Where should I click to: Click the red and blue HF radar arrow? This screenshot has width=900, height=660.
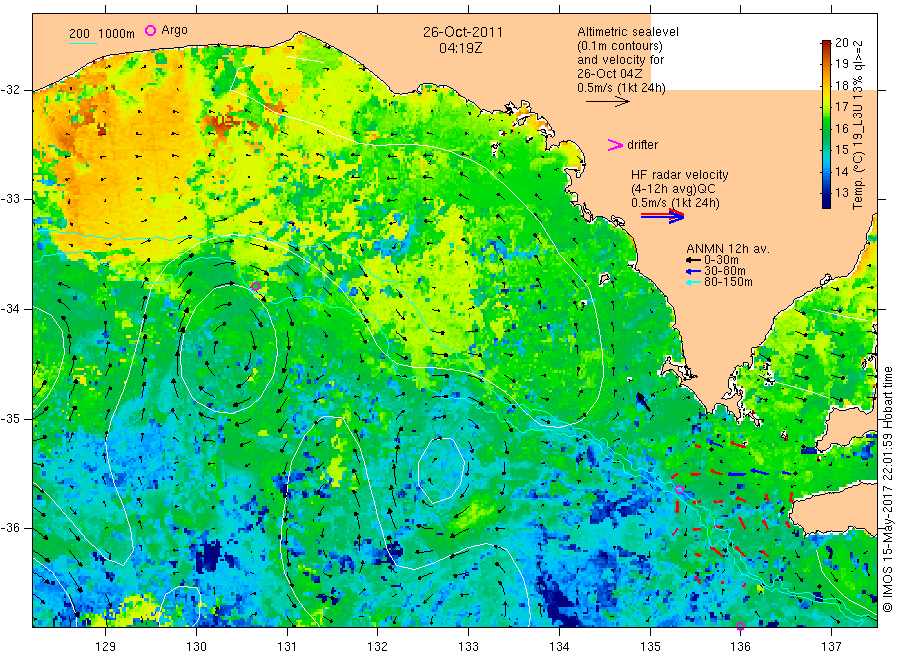coord(663,216)
